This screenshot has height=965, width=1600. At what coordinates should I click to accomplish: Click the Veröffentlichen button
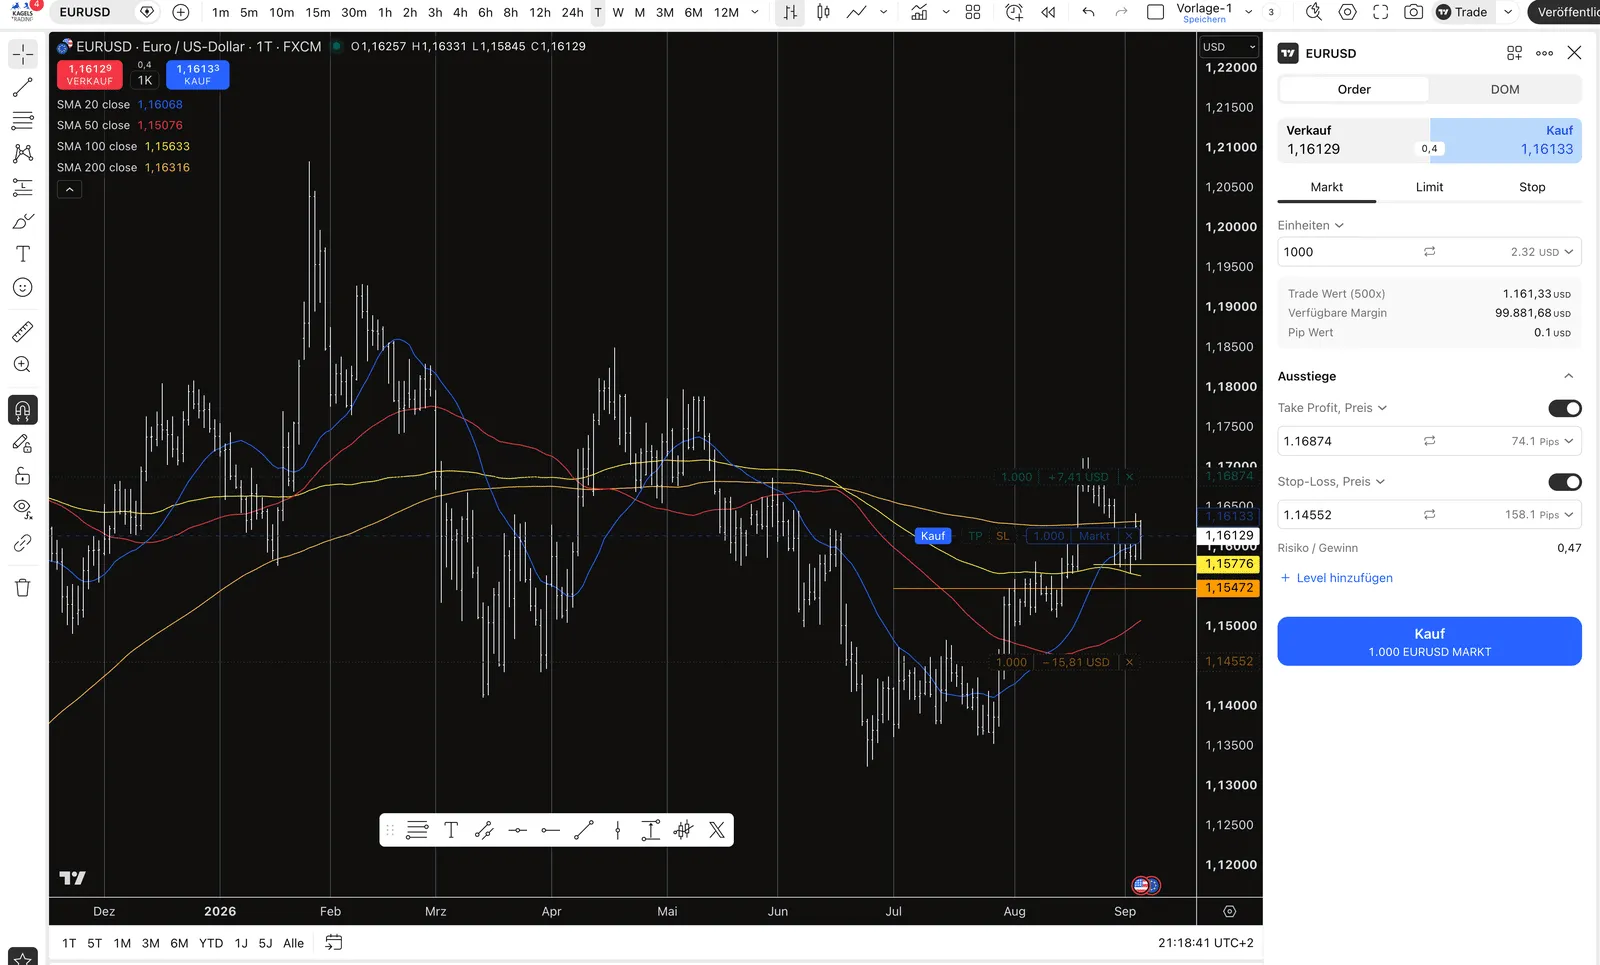click(x=1564, y=12)
